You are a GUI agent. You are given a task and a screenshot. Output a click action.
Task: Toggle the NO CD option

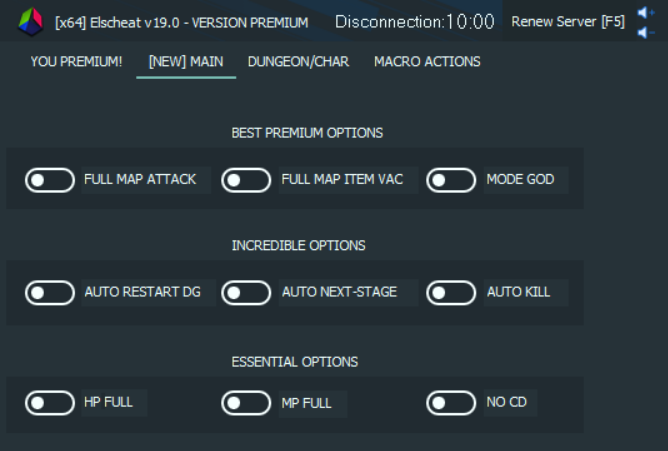(x=451, y=402)
